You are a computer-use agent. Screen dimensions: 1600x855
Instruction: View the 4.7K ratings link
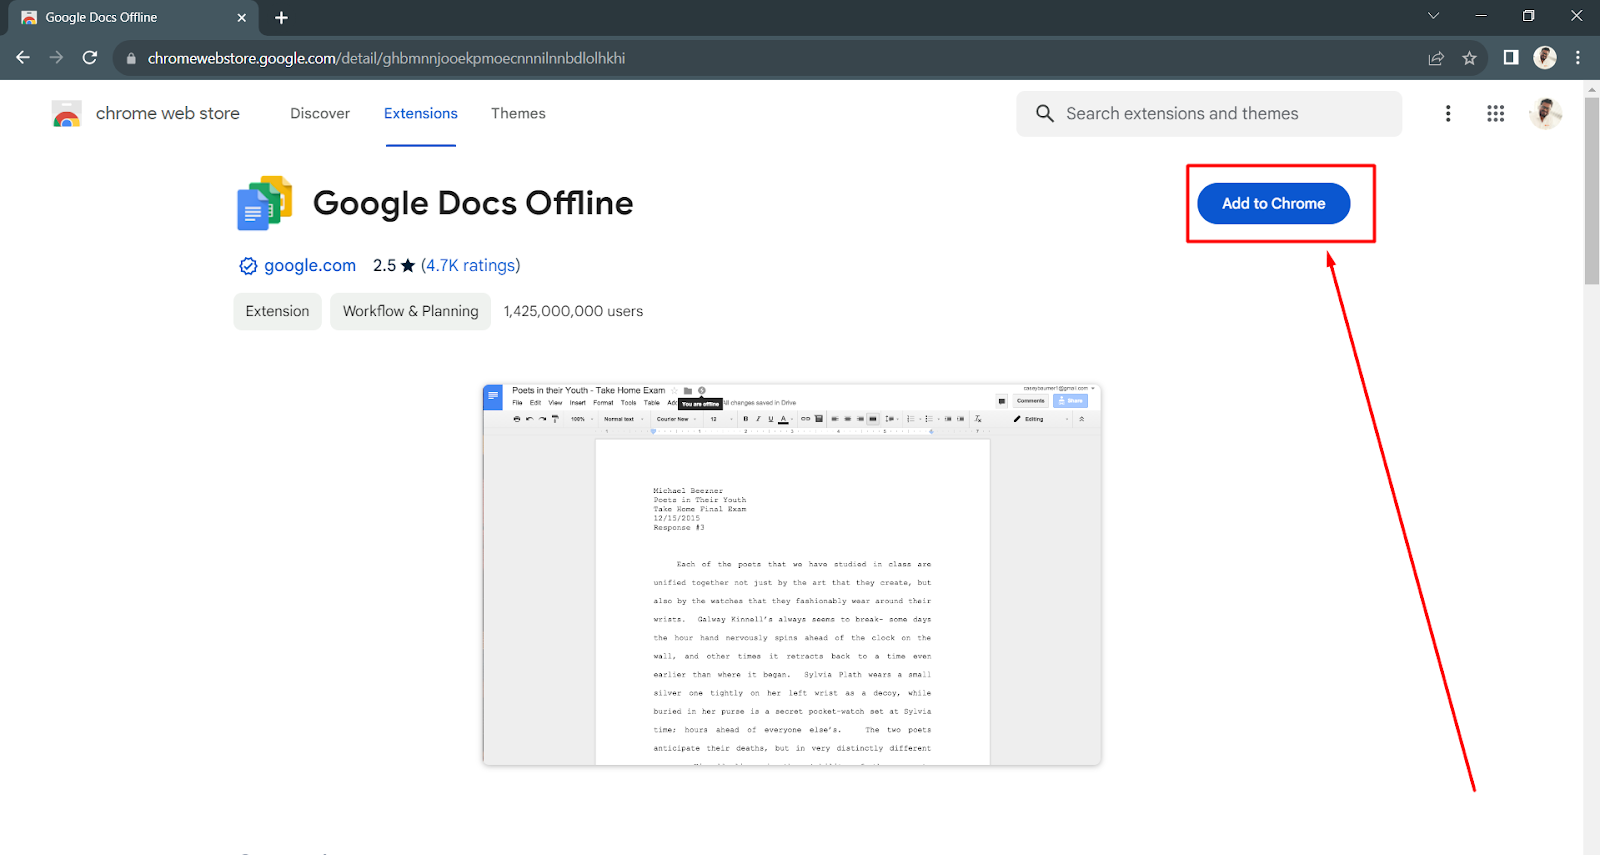pyautogui.click(x=470, y=266)
